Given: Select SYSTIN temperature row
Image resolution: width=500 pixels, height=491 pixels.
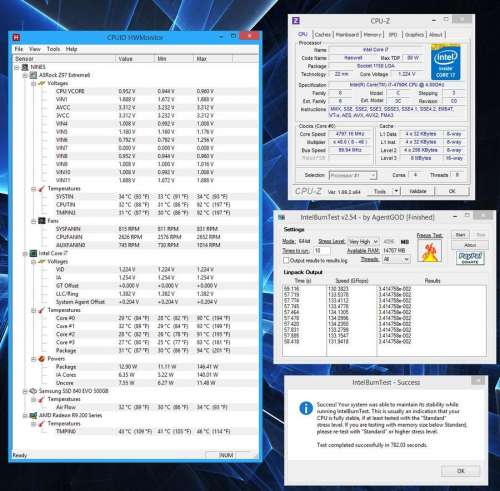Looking at the screenshot, I should 135,197.
